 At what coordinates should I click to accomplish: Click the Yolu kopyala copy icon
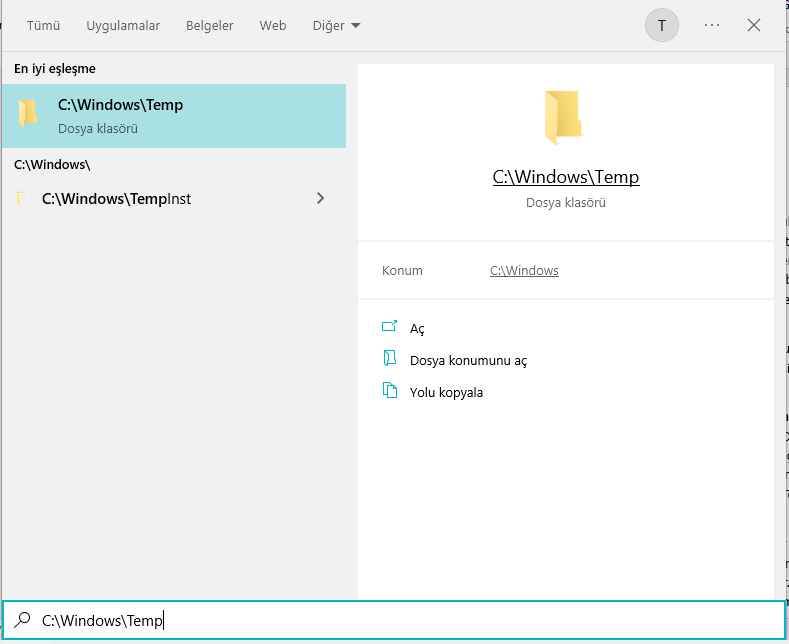[x=390, y=391]
